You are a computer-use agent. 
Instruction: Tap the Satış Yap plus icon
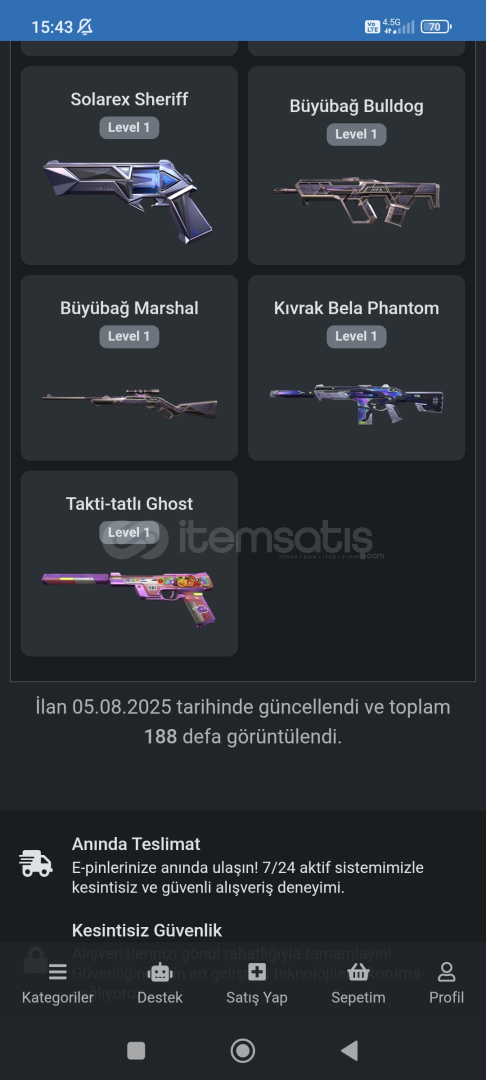pyautogui.click(x=257, y=972)
